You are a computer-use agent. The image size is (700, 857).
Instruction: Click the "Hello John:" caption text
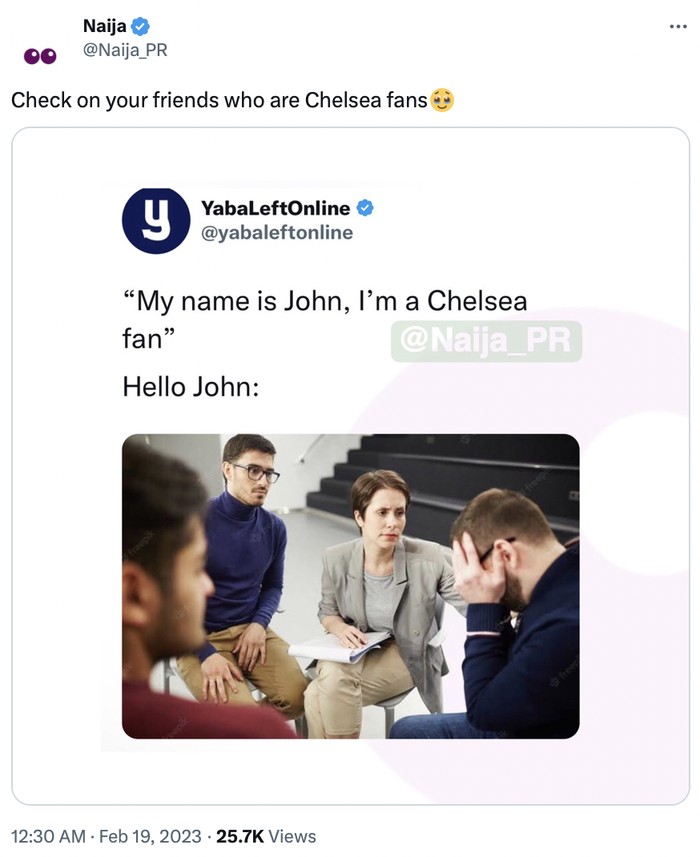191,386
